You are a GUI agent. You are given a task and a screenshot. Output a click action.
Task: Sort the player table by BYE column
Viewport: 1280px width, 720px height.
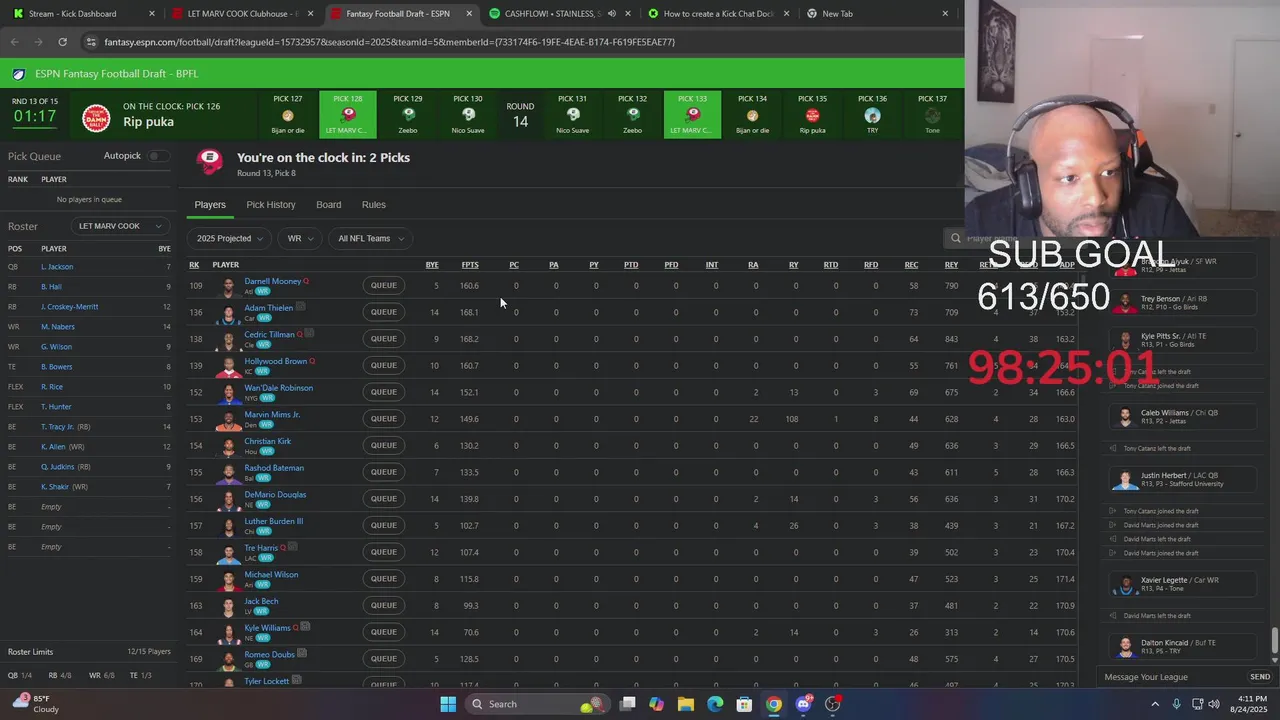(432, 265)
